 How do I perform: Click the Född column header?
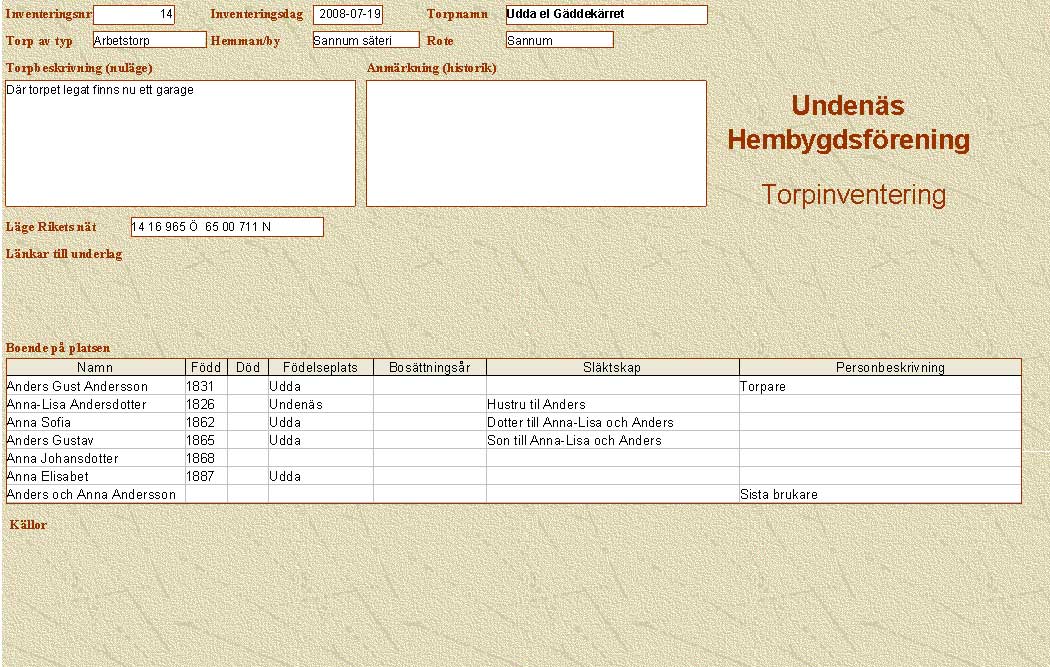(206, 367)
